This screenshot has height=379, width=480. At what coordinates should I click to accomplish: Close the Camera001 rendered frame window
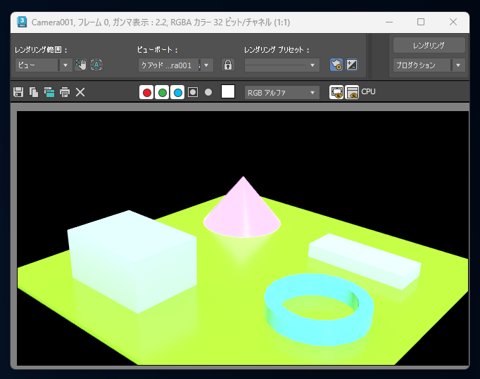click(453, 22)
